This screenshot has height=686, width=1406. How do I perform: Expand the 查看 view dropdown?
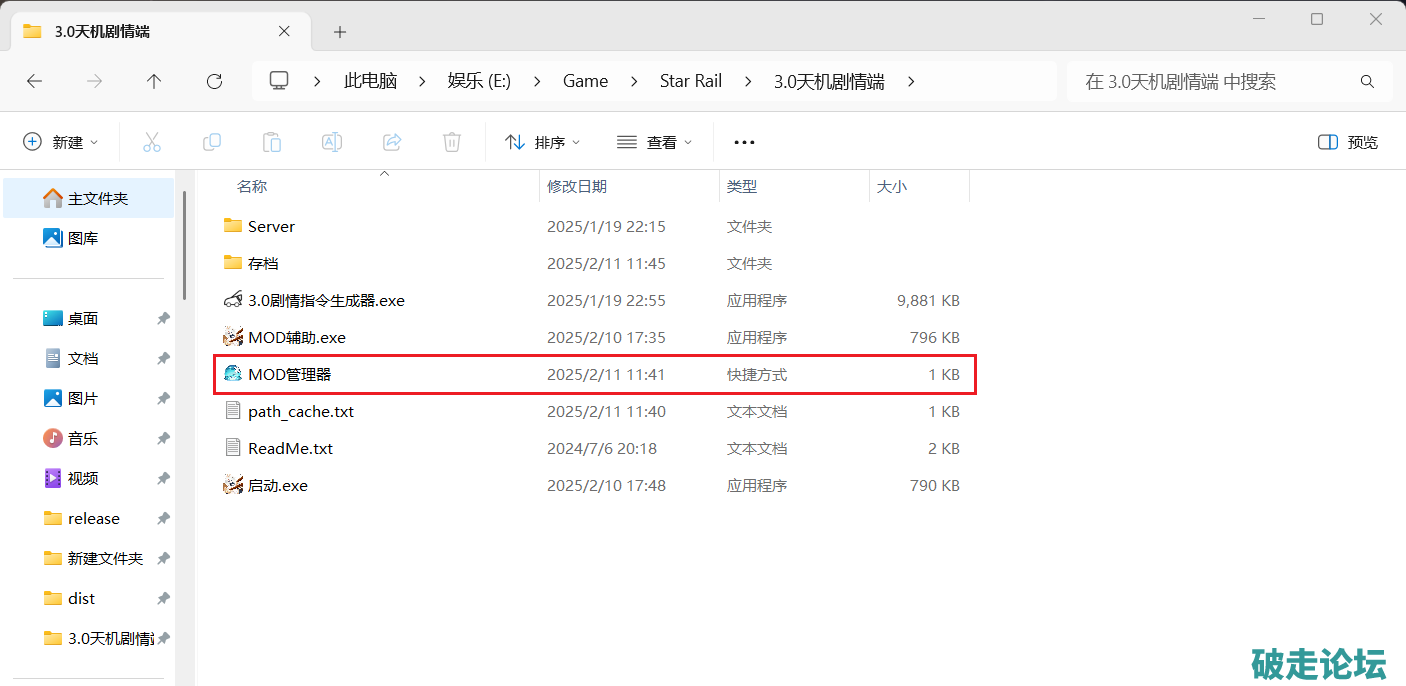point(655,142)
